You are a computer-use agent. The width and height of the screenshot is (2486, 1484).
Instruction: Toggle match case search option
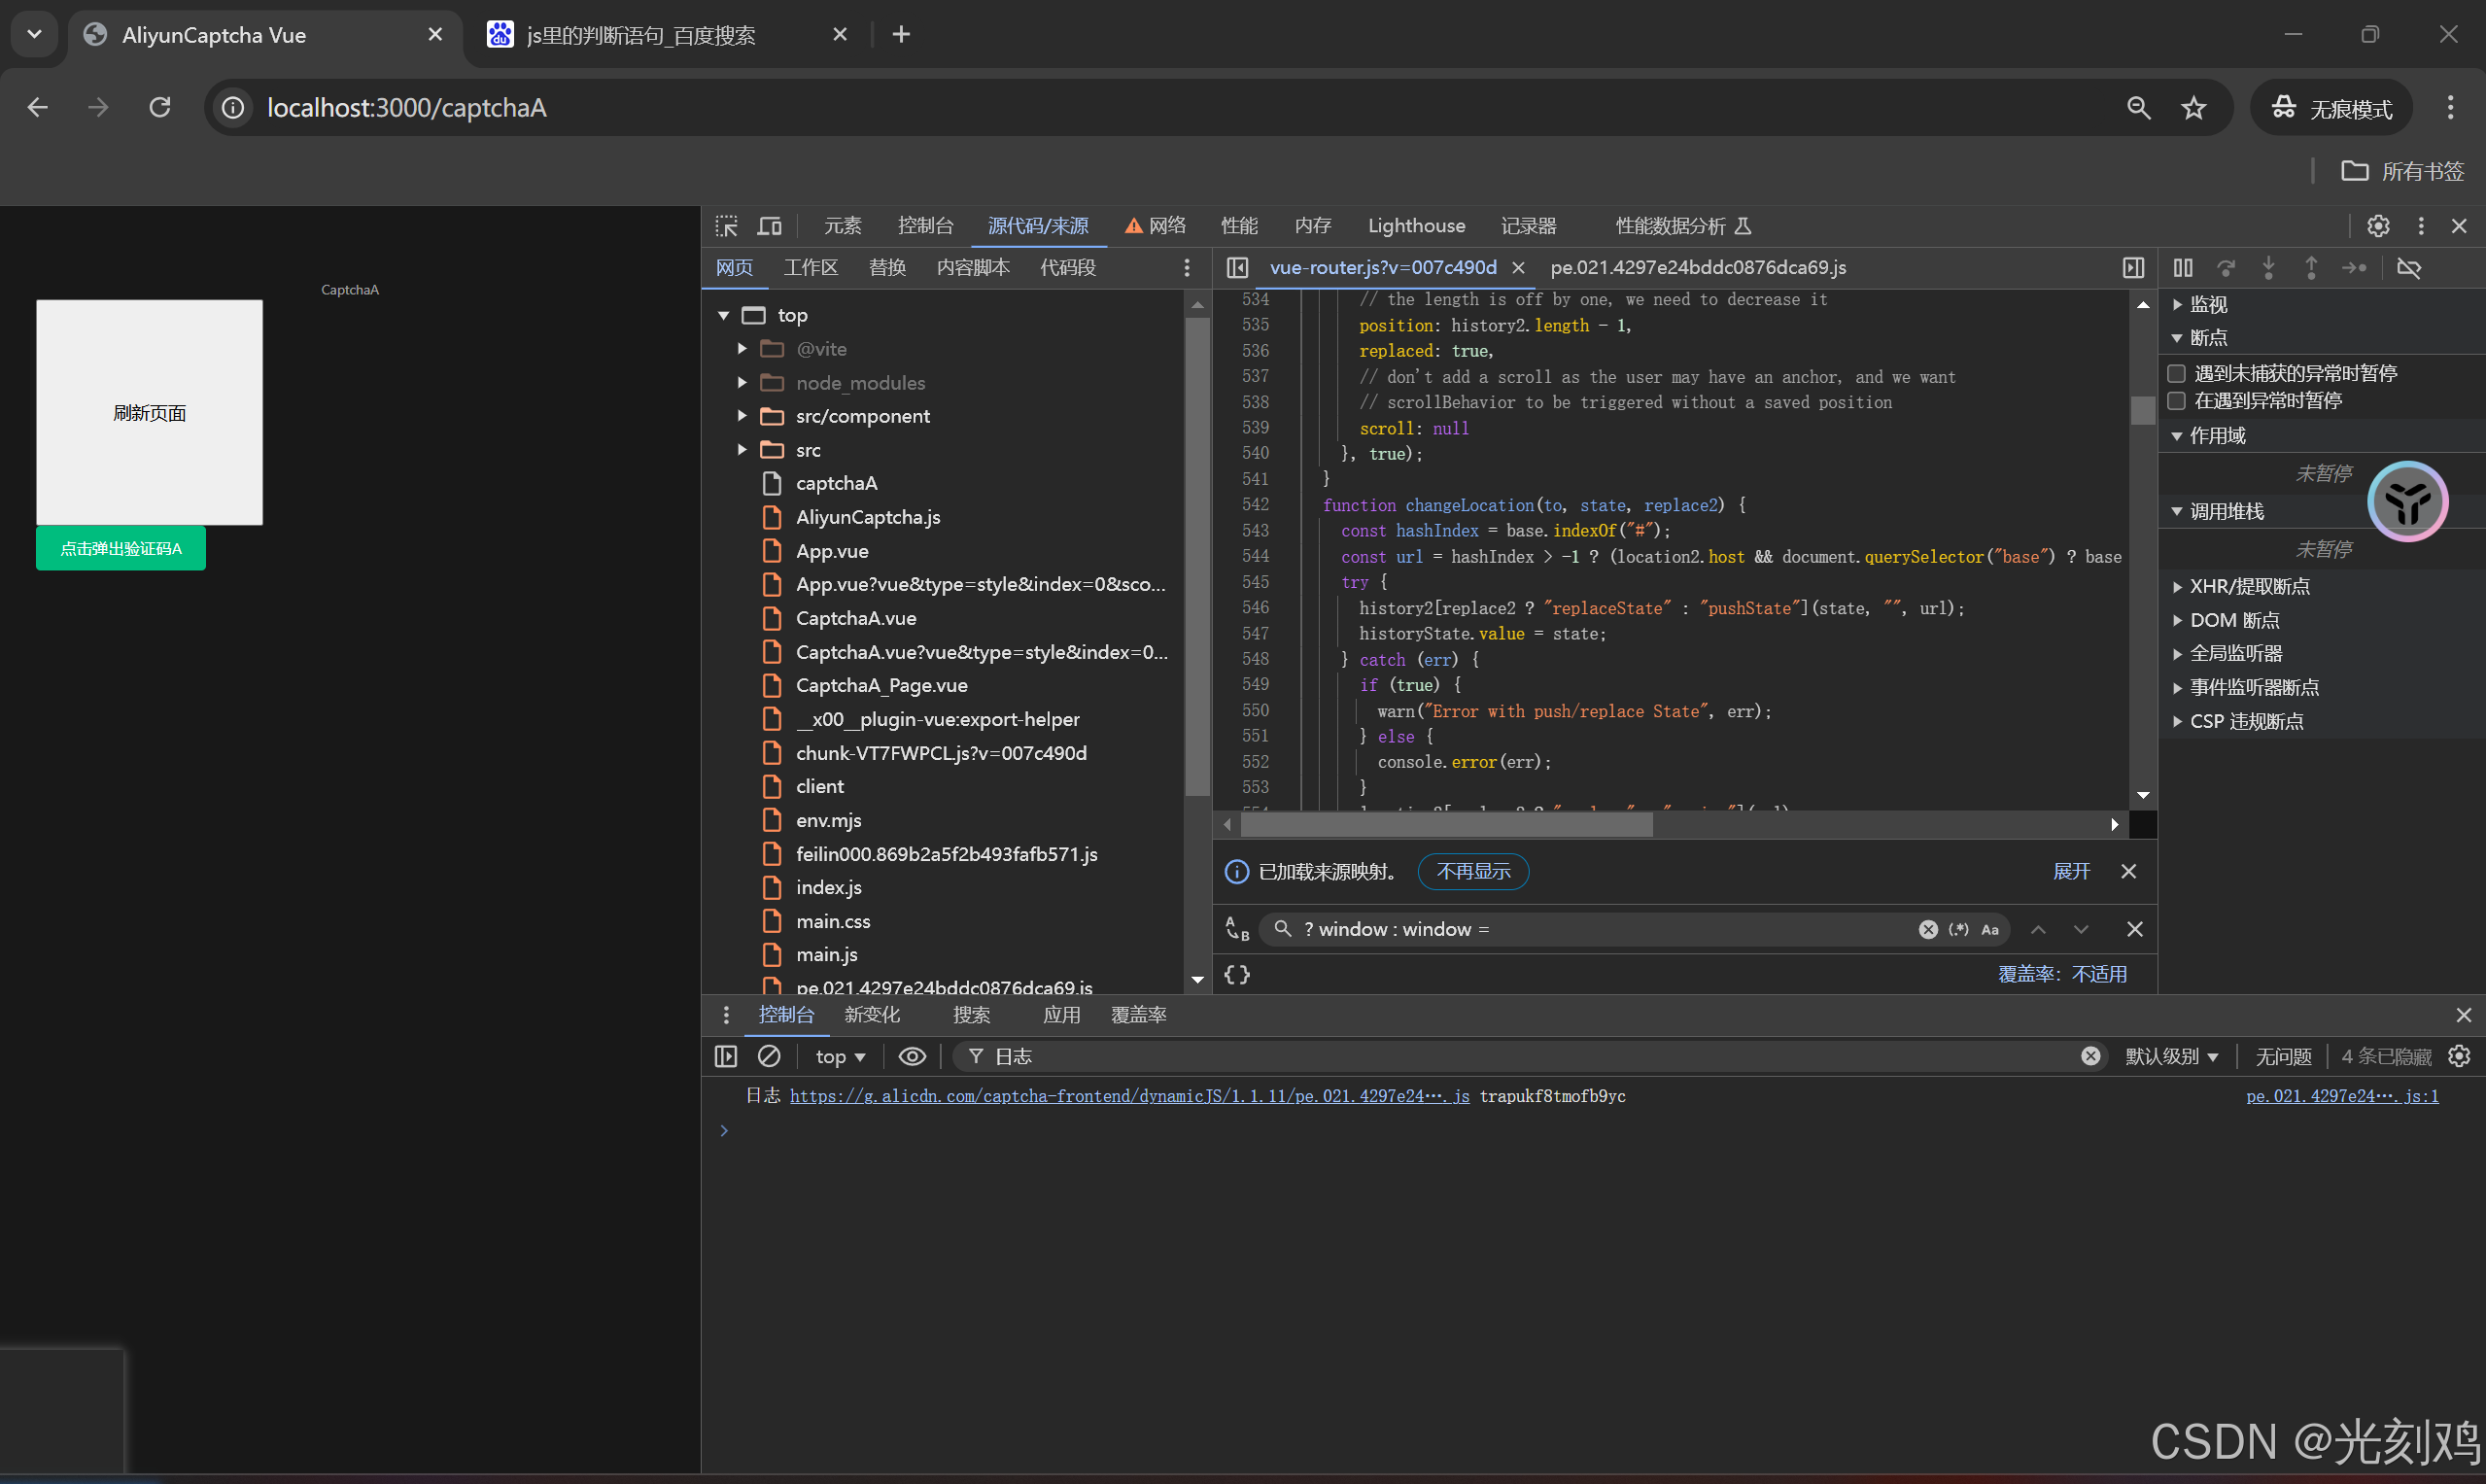pos(1990,929)
